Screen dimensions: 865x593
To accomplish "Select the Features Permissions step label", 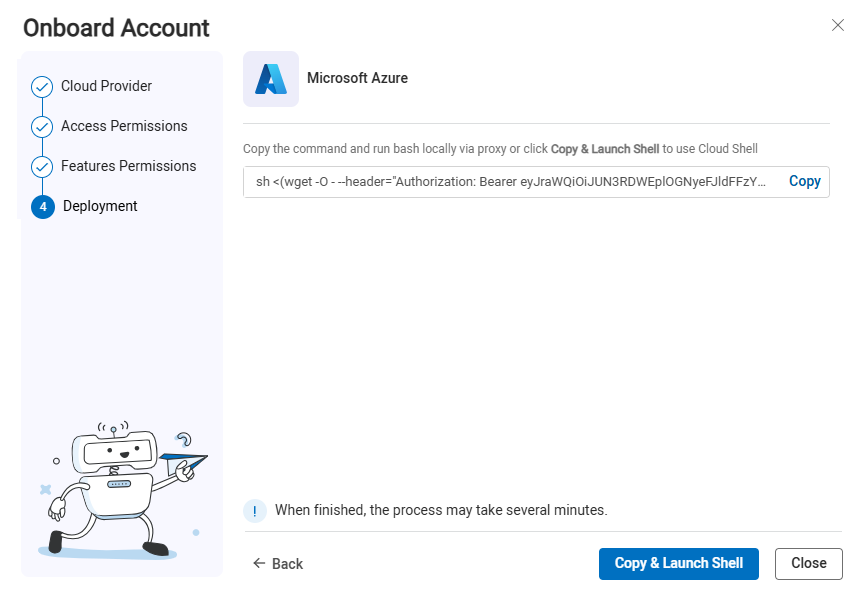I will click(x=128, y=166).
